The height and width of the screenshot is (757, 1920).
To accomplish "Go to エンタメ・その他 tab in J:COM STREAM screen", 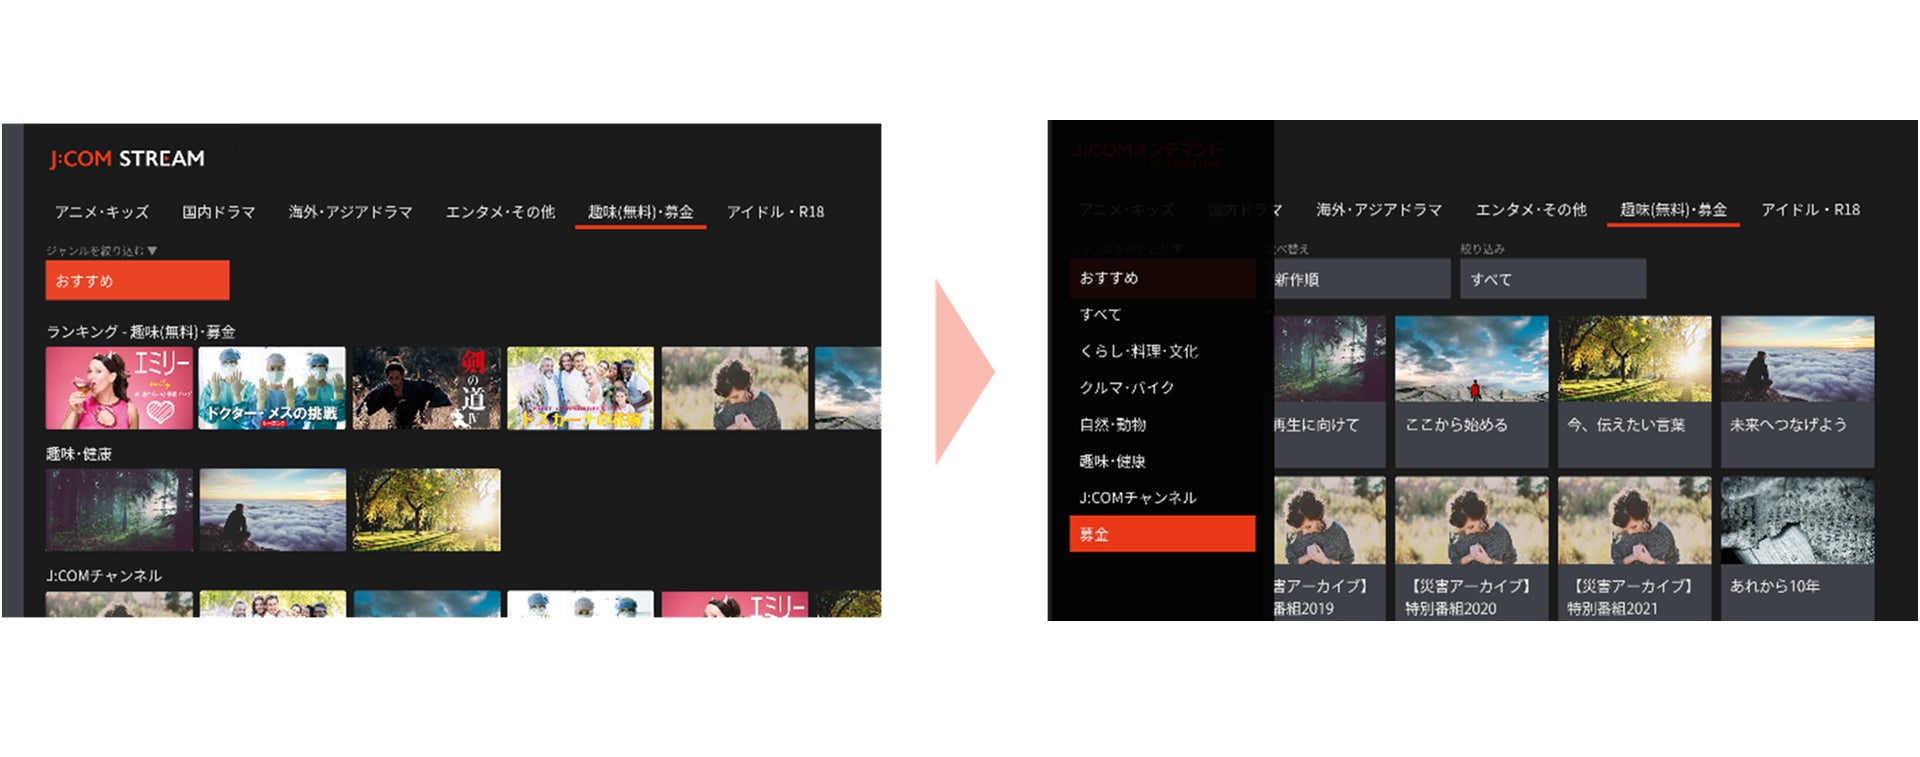I will (500, 212).
